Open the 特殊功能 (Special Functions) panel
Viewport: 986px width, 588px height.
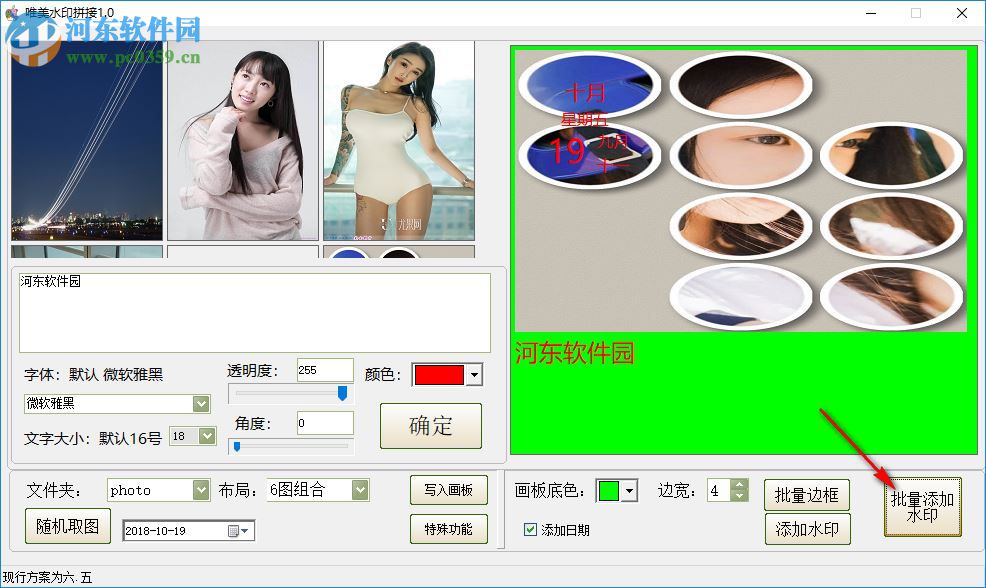pyautogui.click(x=448, y=530)
